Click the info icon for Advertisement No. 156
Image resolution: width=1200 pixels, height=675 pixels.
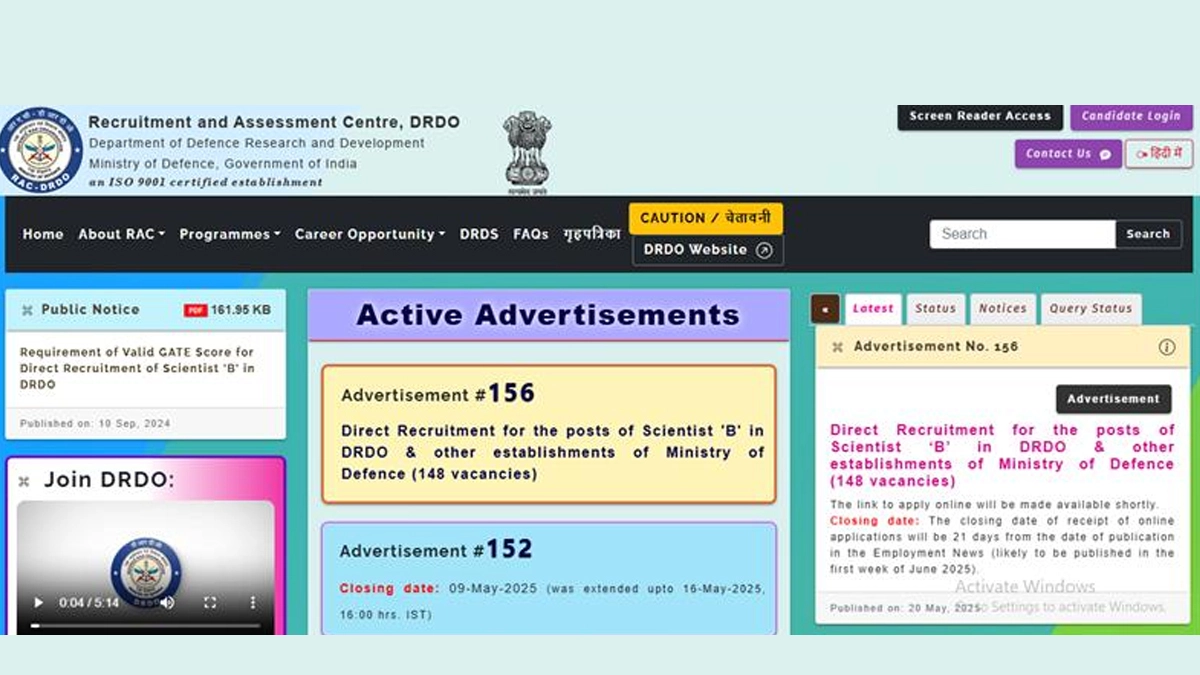[x=1166, y=347]
